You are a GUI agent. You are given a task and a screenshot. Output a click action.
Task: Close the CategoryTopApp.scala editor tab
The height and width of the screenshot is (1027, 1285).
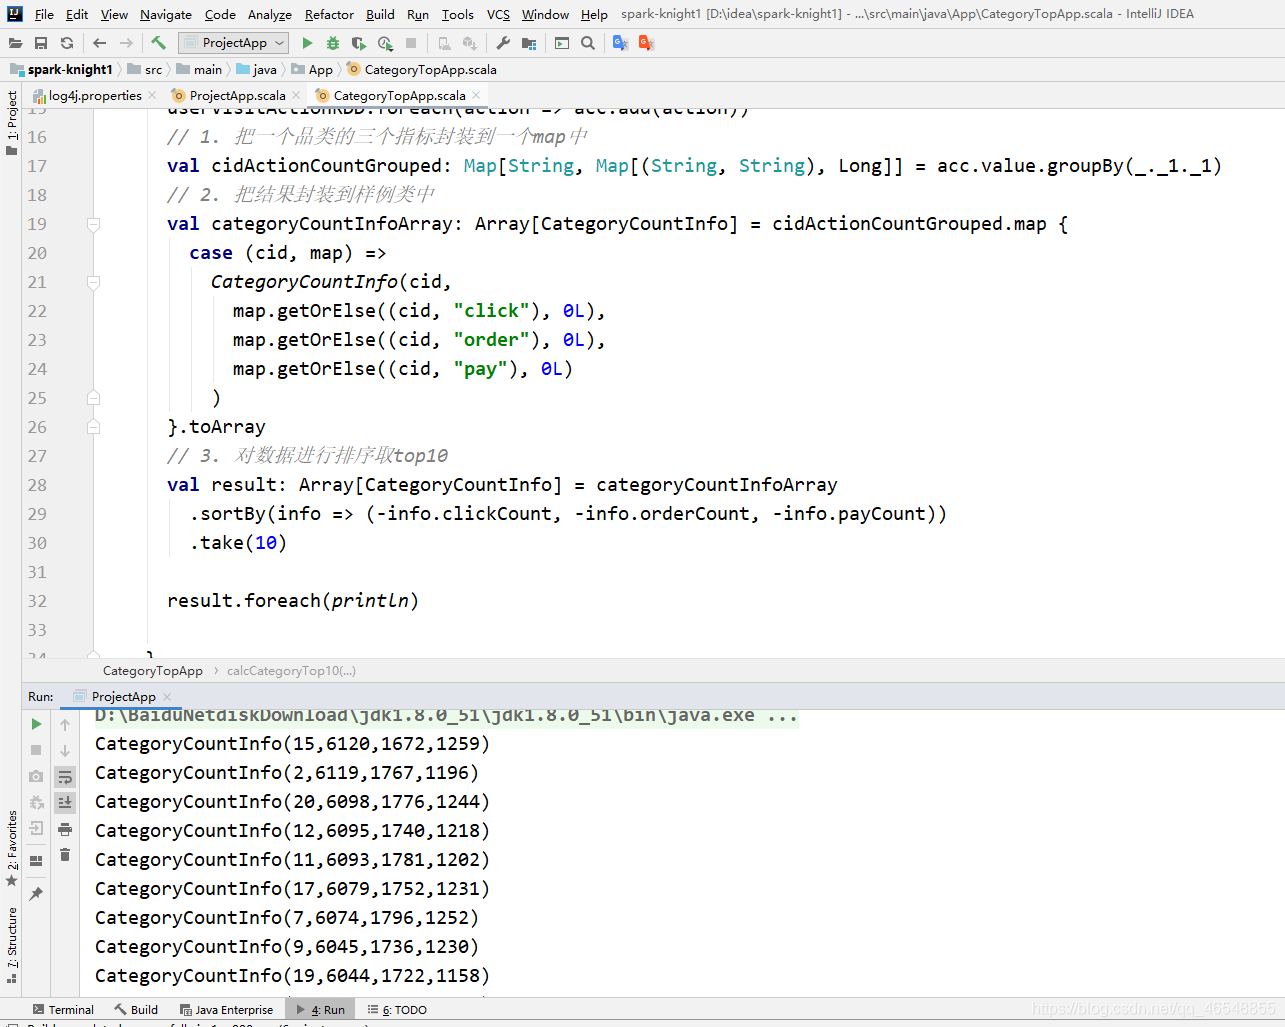pyautogui.click(x=477, y=95)
